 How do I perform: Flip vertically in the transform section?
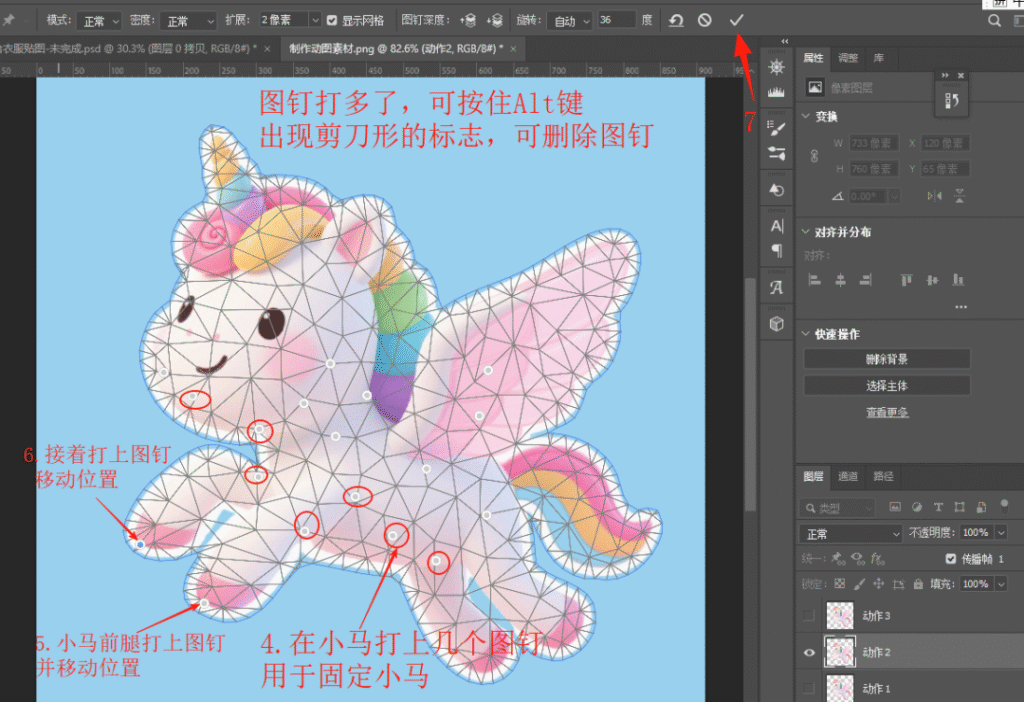(x=959, y=196)
